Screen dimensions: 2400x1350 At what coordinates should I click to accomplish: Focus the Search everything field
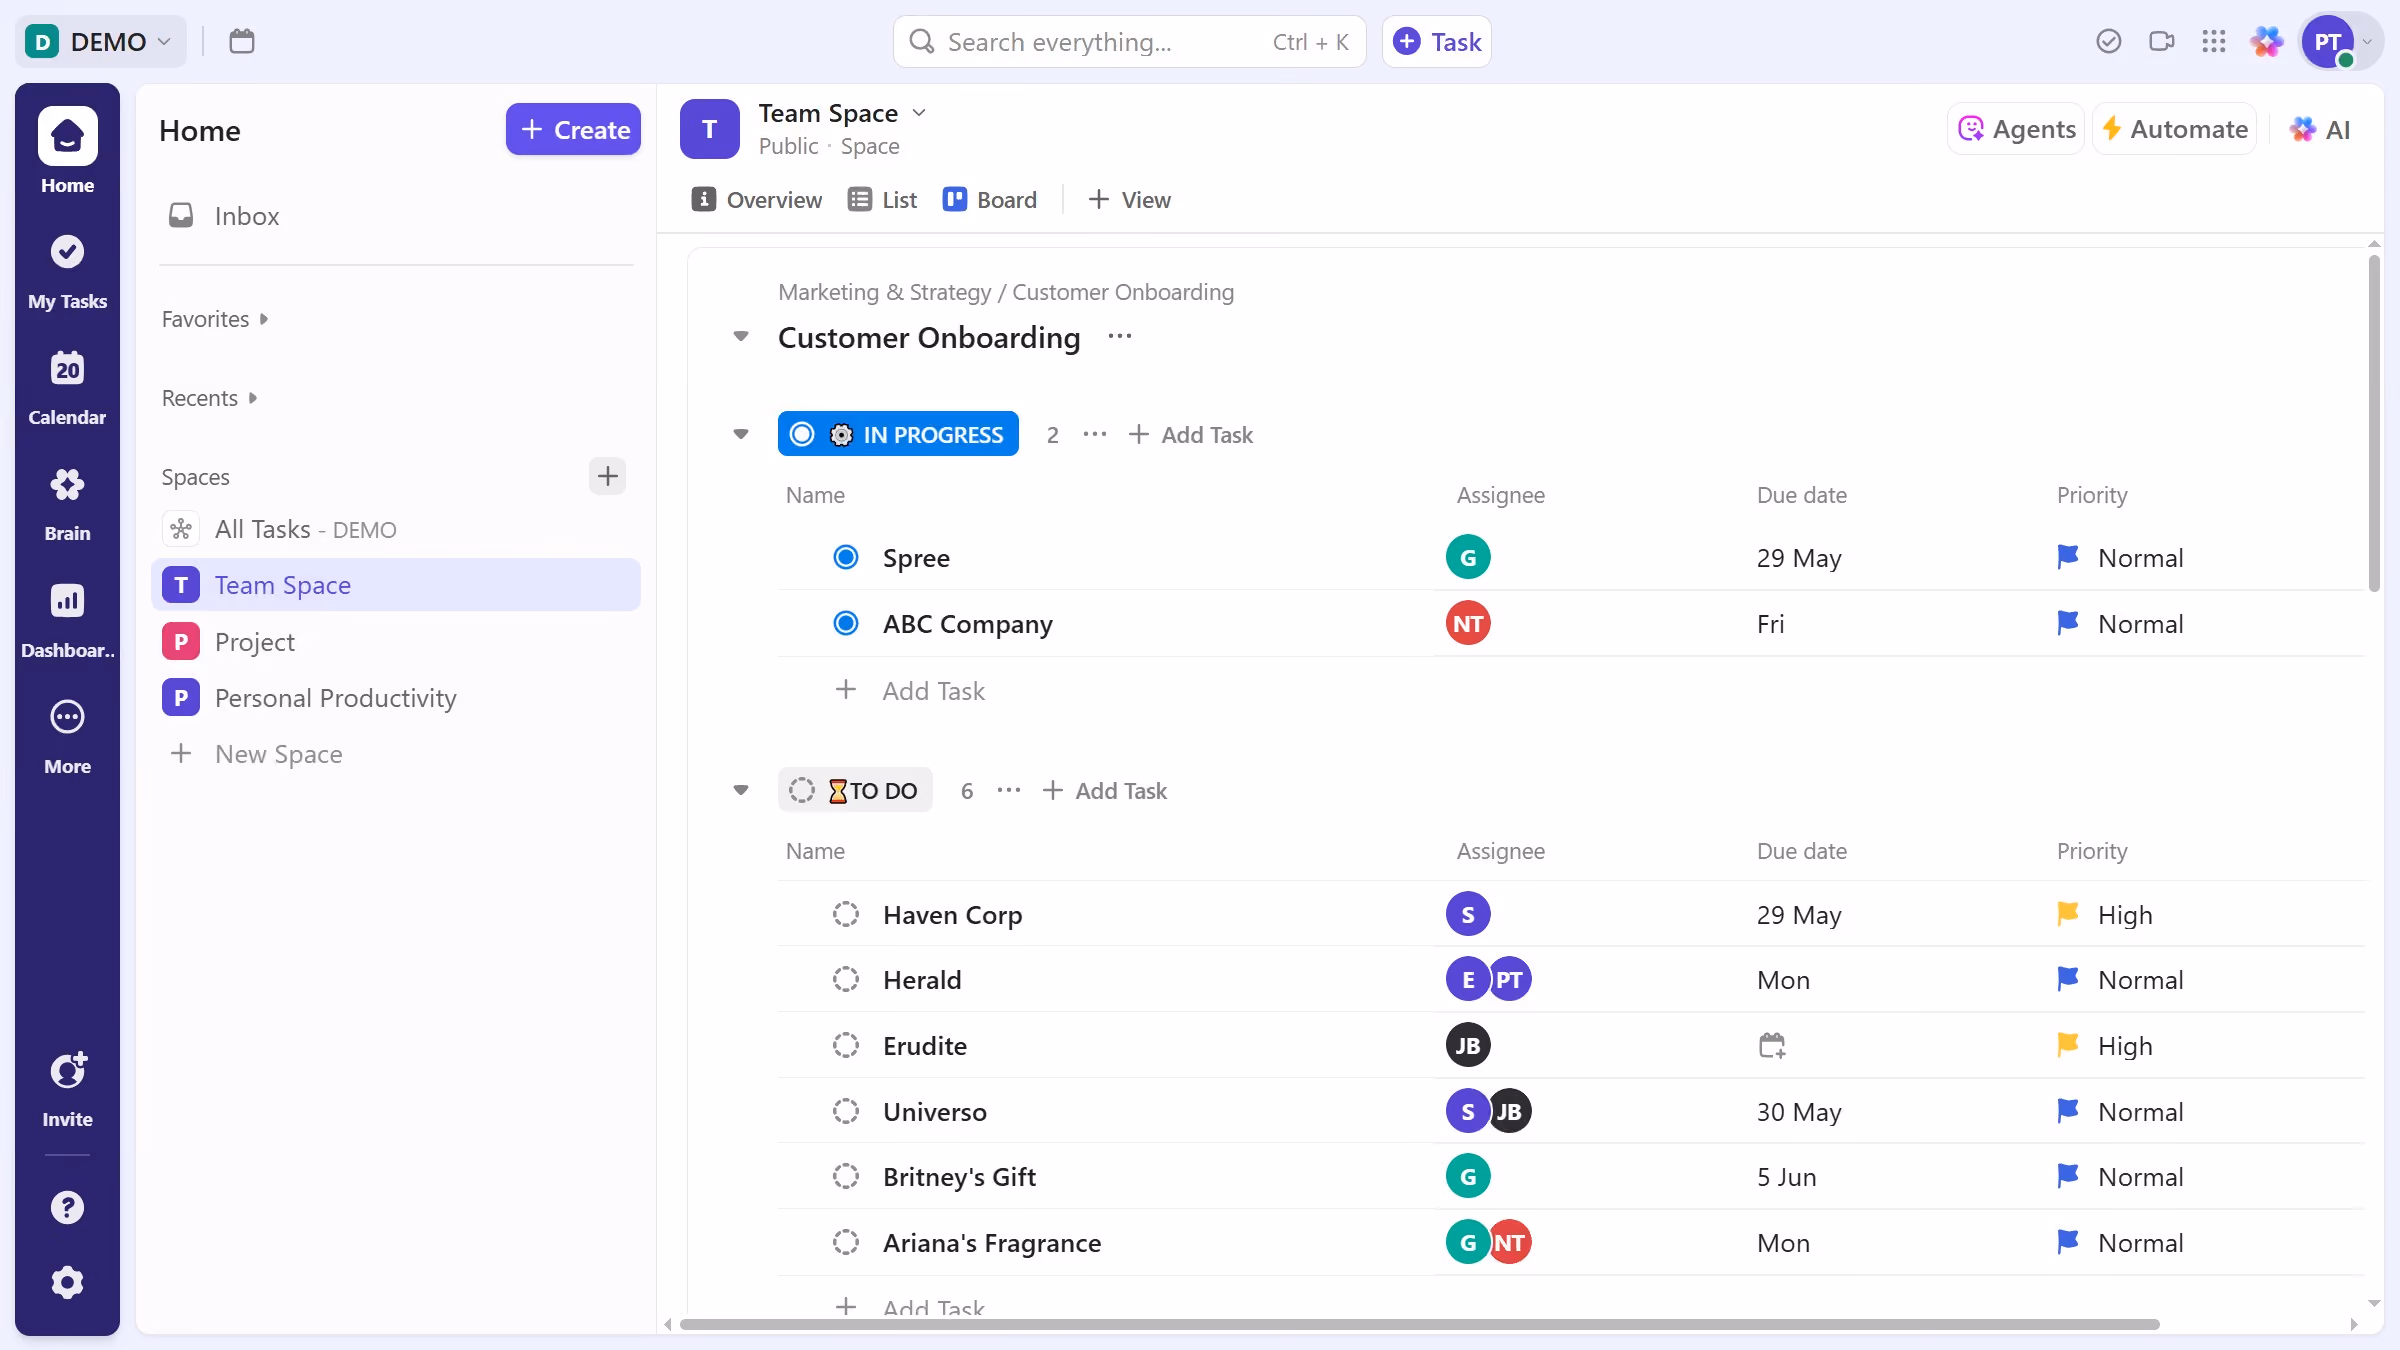tap(1129, 41)
